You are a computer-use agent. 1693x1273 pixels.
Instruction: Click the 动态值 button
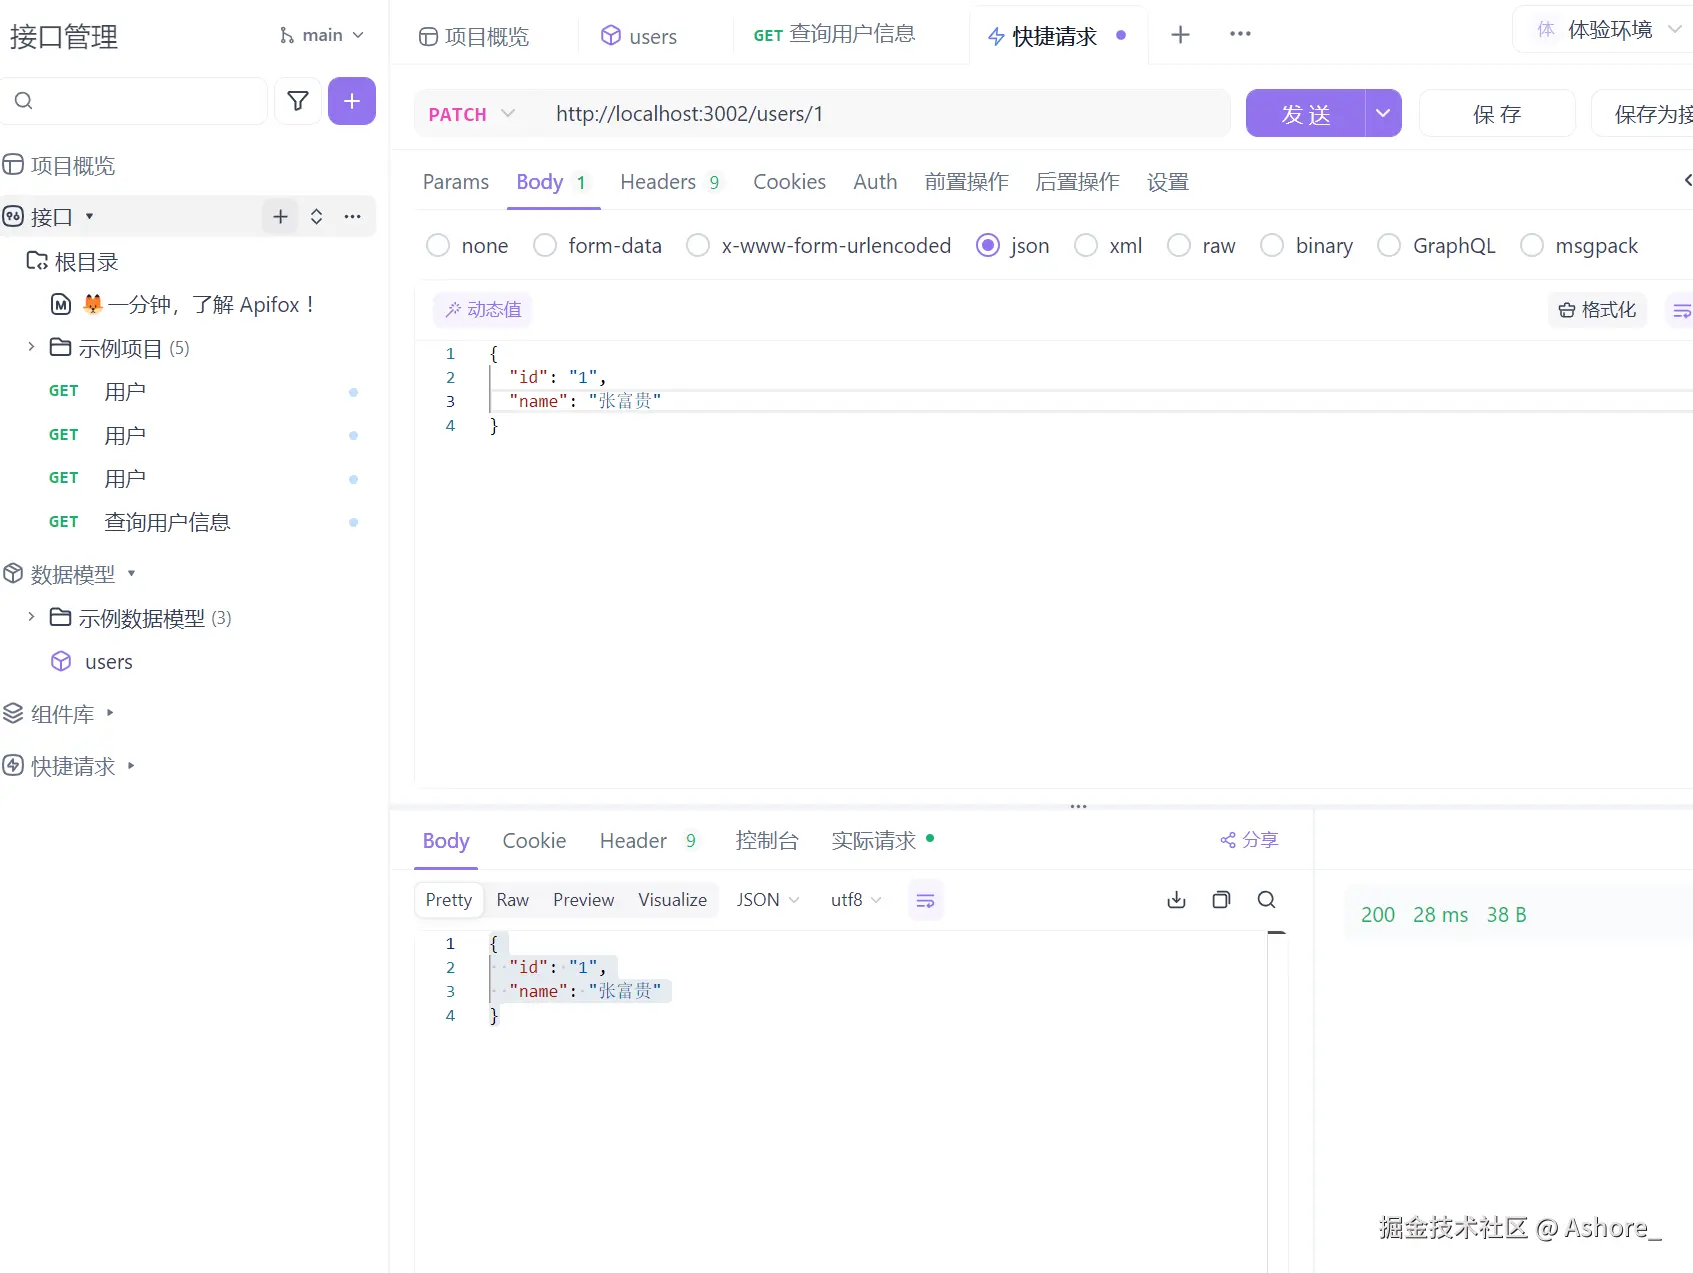[x=483, y=310]
